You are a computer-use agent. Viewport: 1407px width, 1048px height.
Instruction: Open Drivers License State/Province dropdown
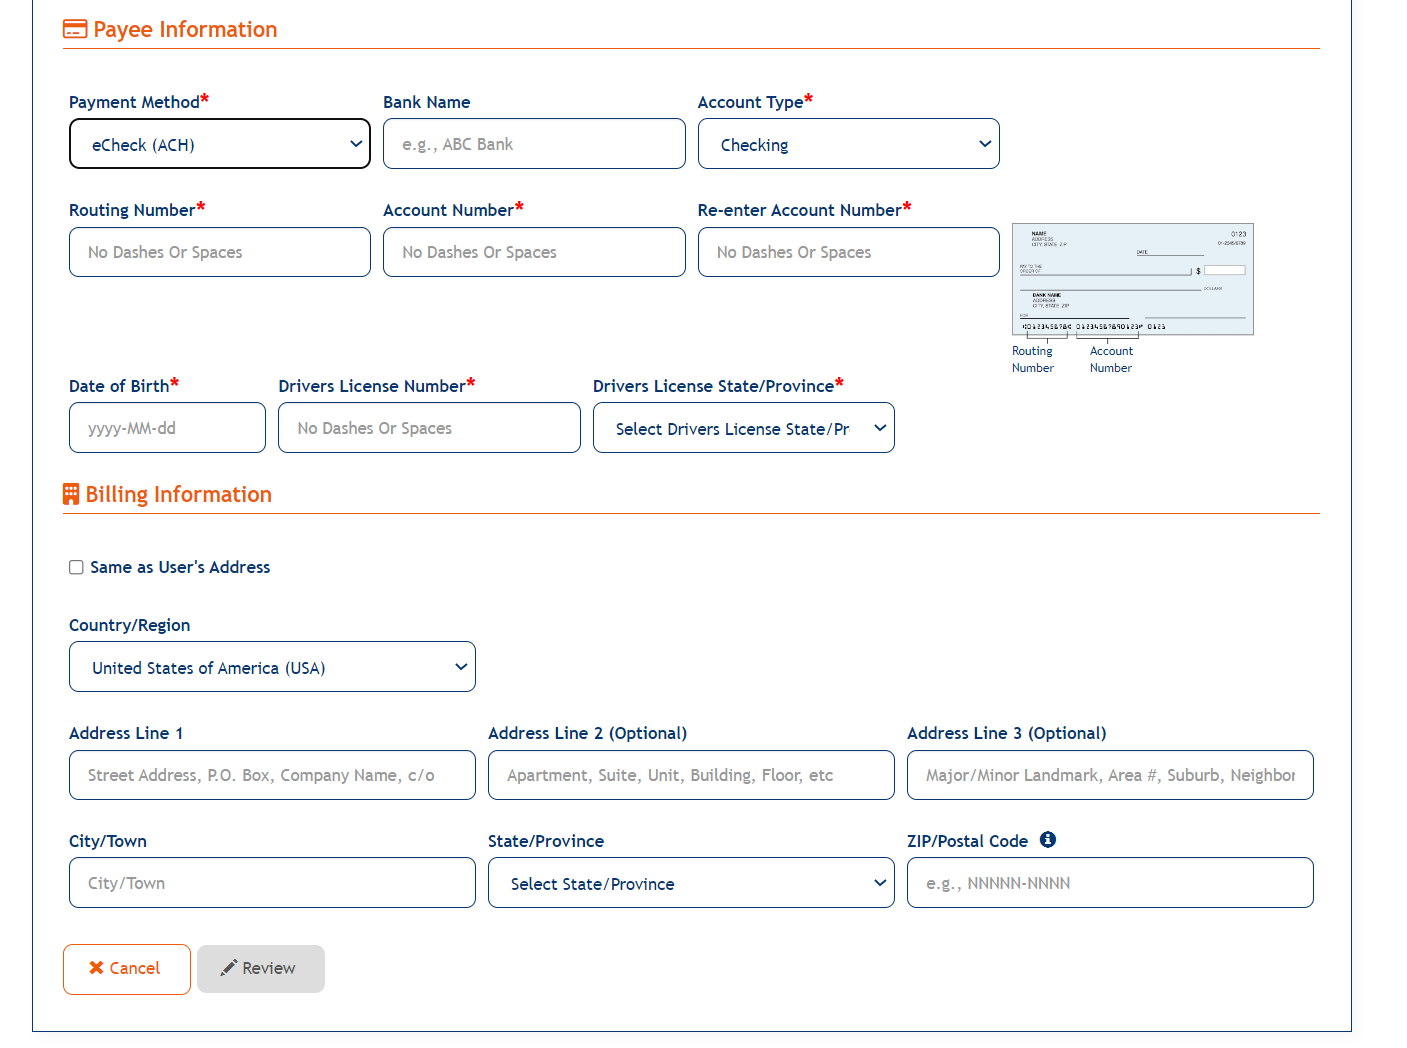click(x=743, y=428)
